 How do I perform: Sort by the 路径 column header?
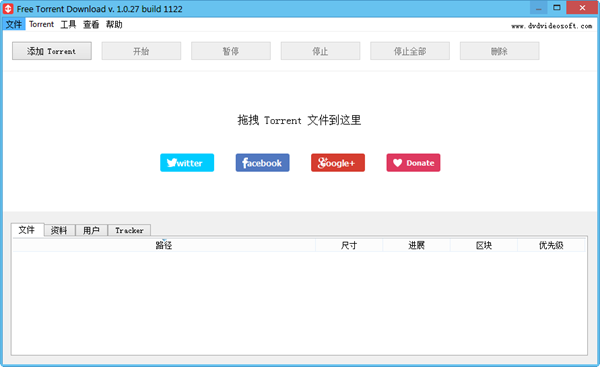pyautogui.click(x=164, y=245)
